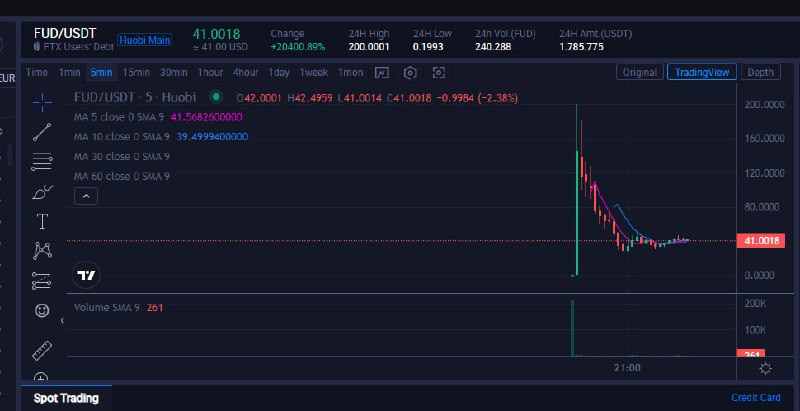
Task: Open the horizontal lines pitchfork tool
Action: tap(42, 162)
